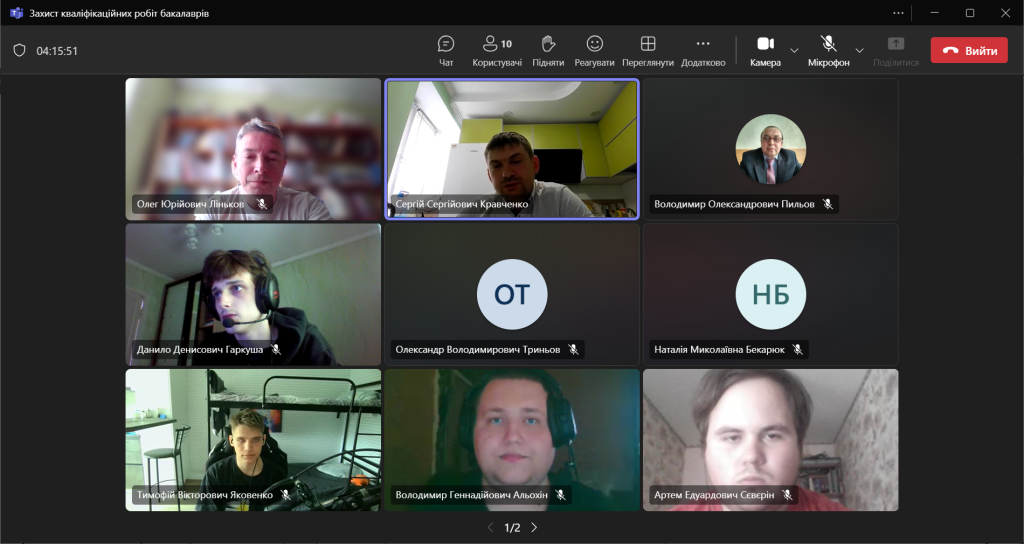Click muted mic icon next to Пильов
1024x544 pixels.
827,204
